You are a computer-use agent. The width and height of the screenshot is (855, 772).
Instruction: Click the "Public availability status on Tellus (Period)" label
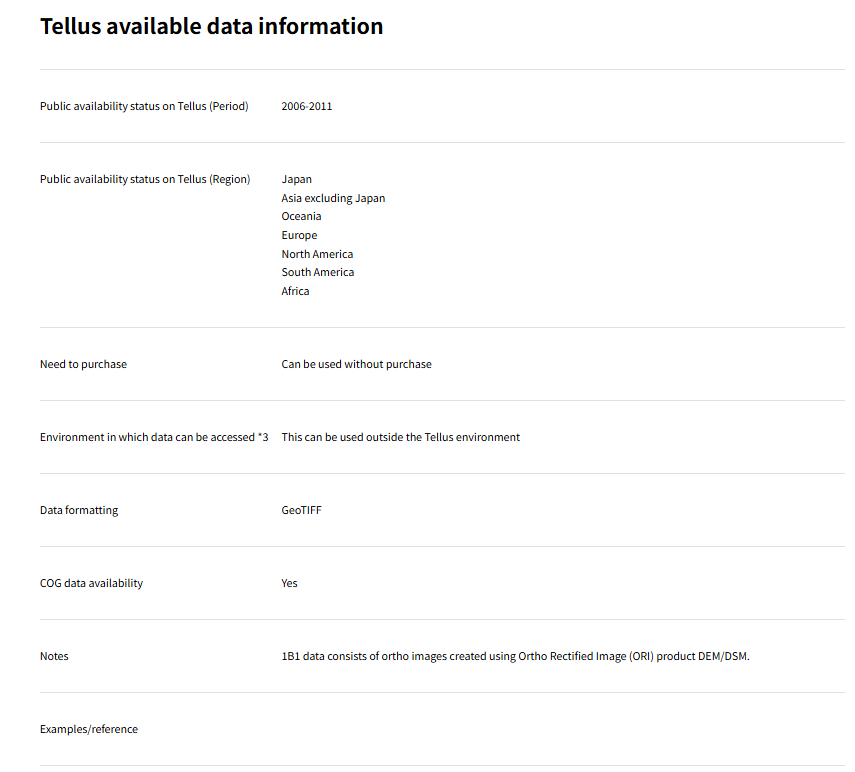coord(144,106)
